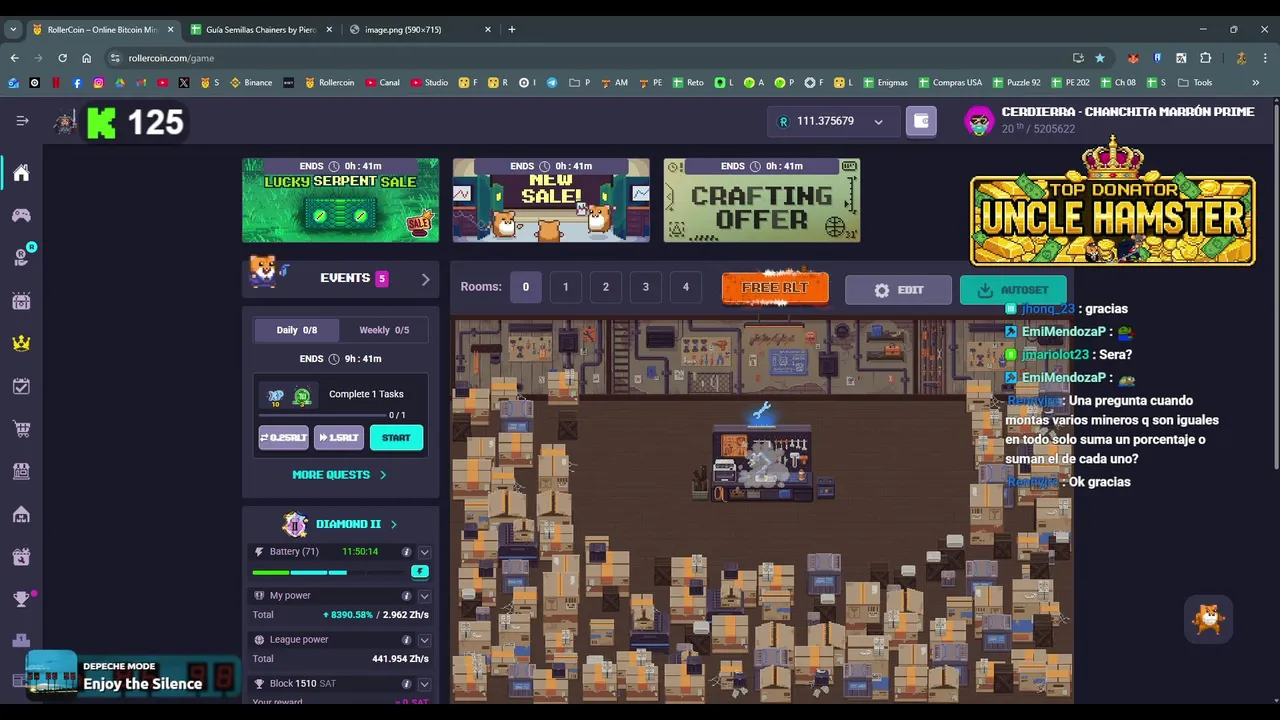Click the AUTOSET button

click(1013, 290)
